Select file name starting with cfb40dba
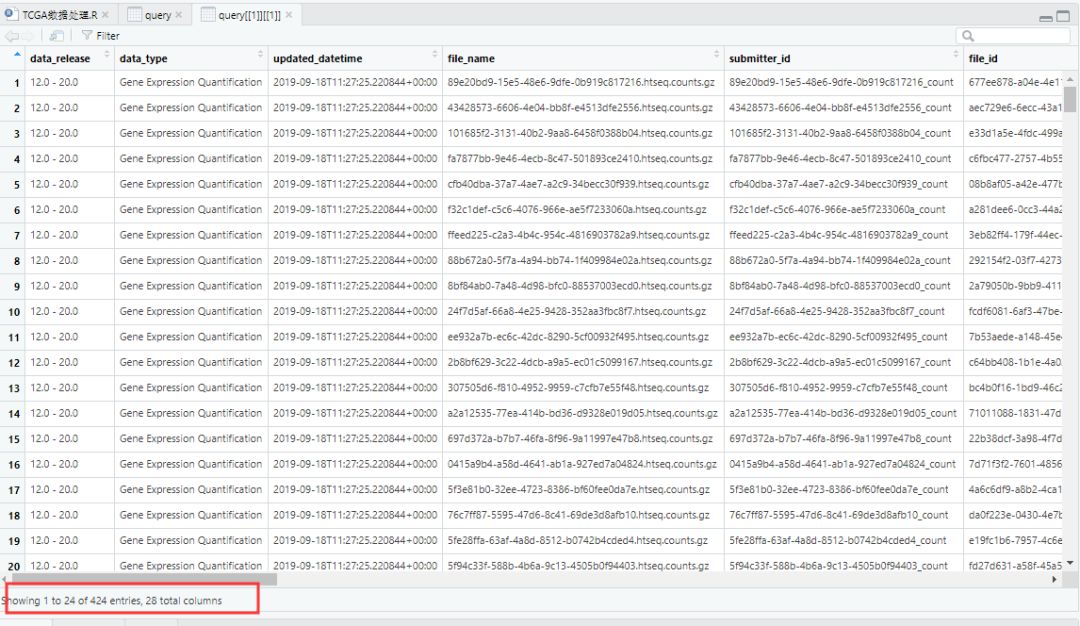The image size is (1080, 626). click(578, 184)
